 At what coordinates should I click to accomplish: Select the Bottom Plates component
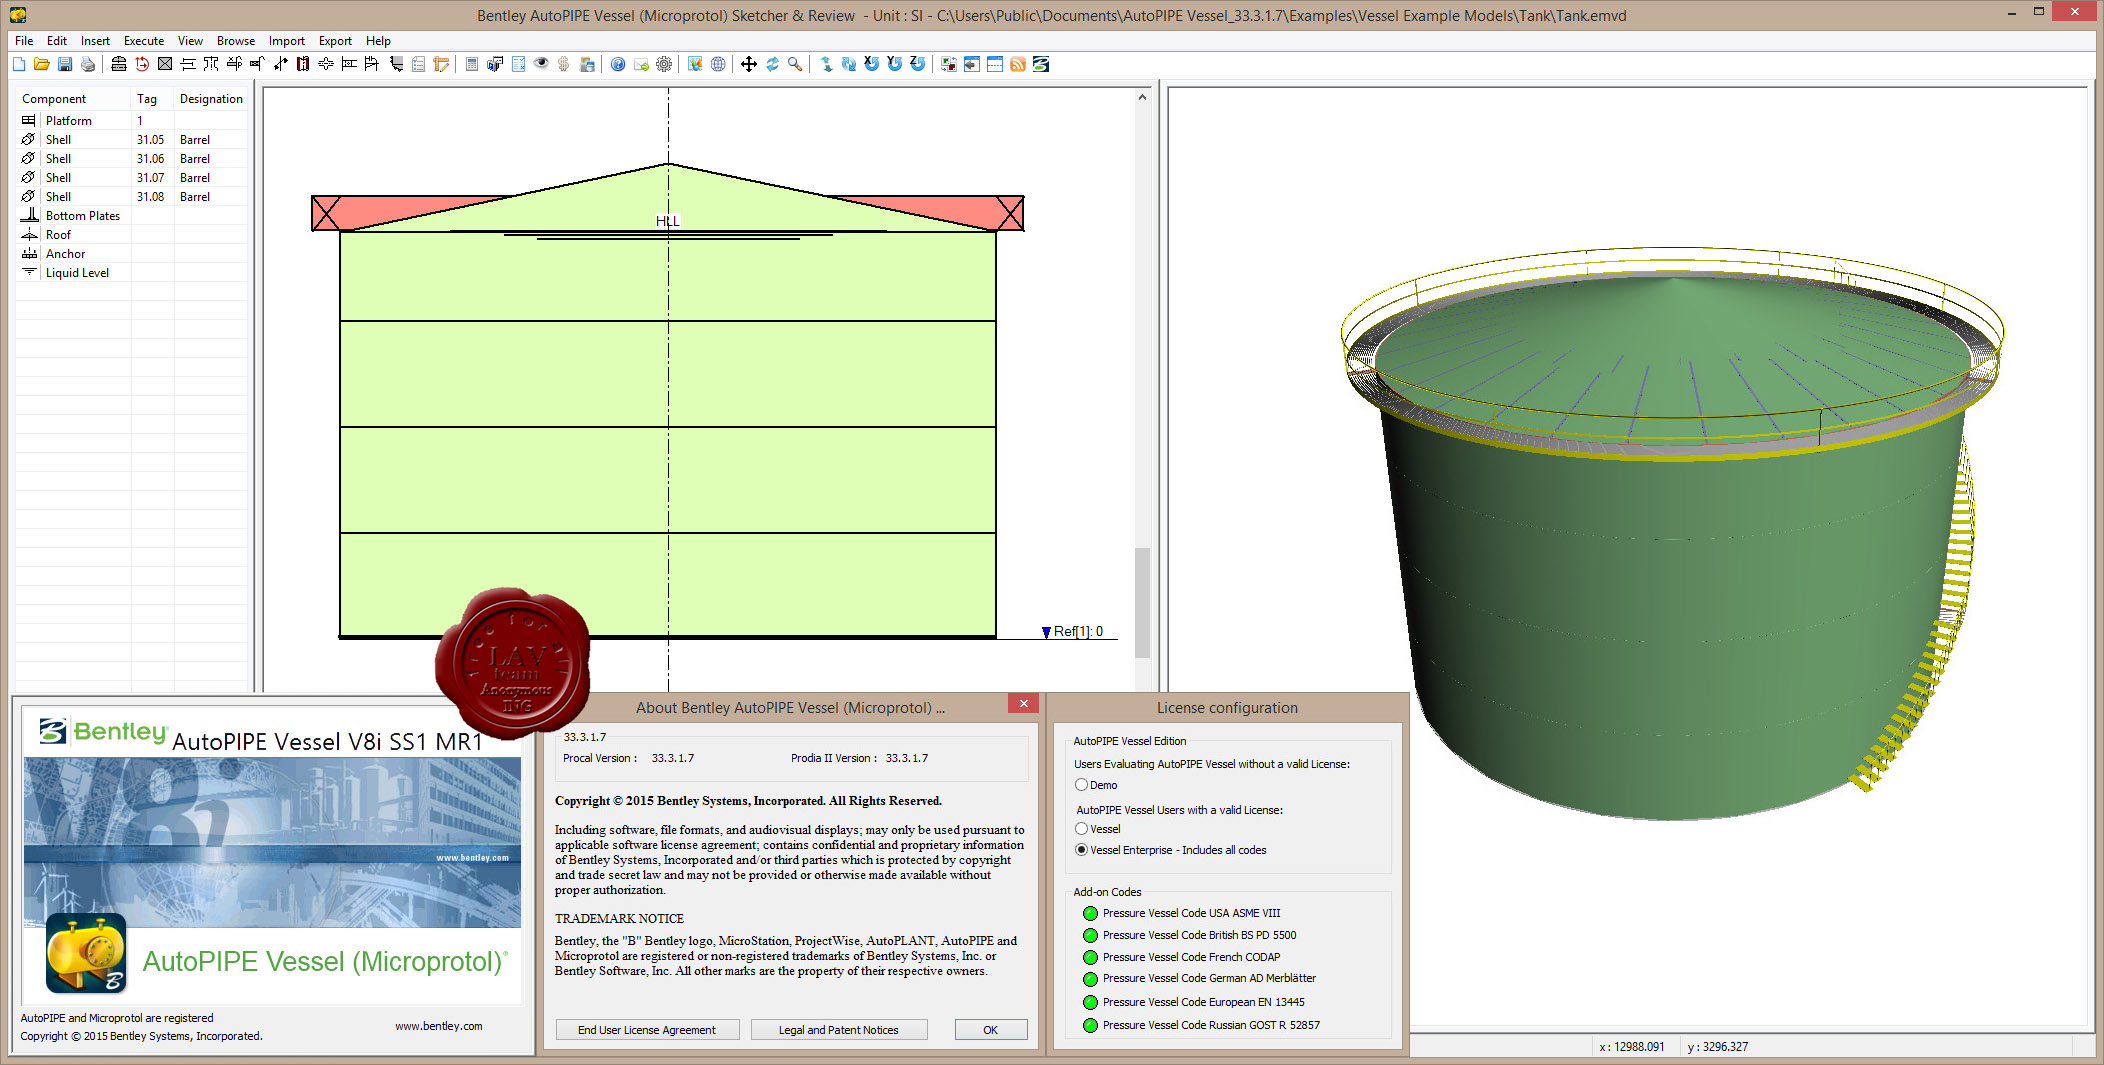point(132,216)
